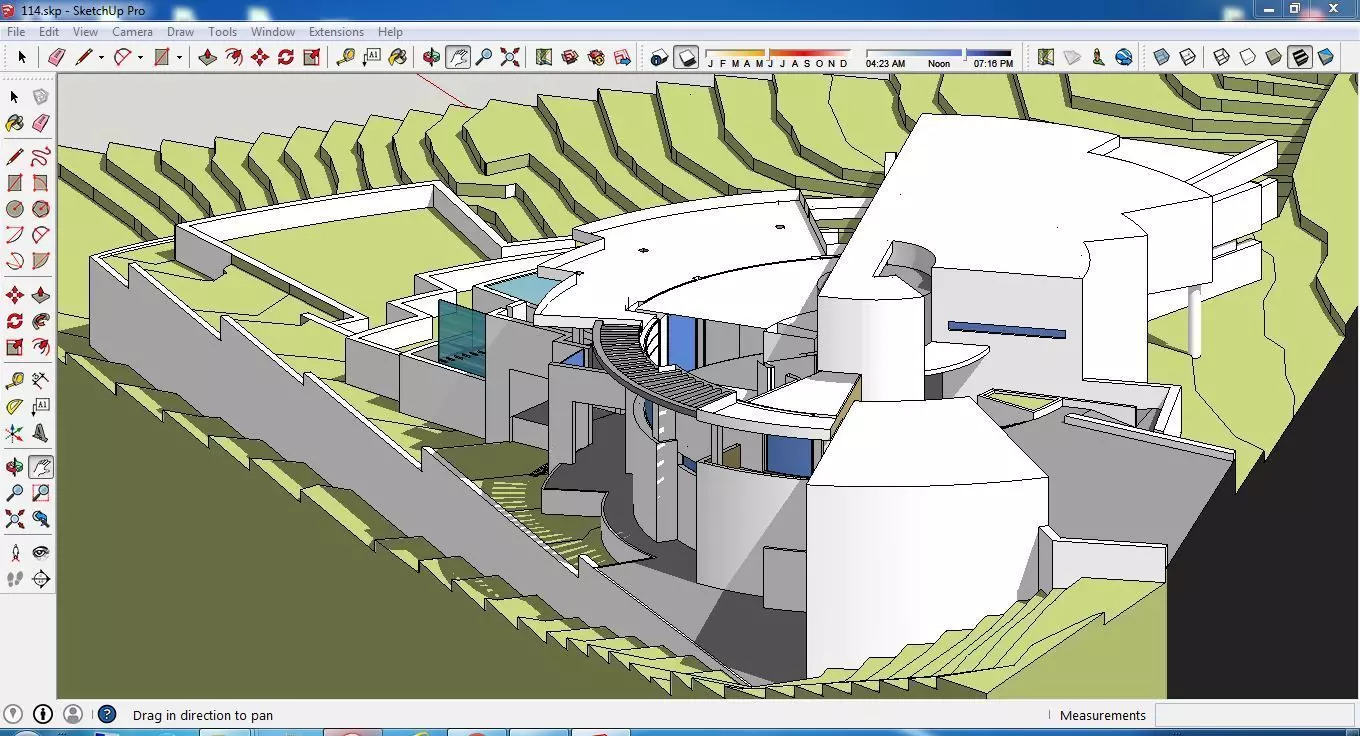This screenshot has height=736, width=1360.
Task: Expand the Shape tool dropdown arrow
Action: pos(179,57)
